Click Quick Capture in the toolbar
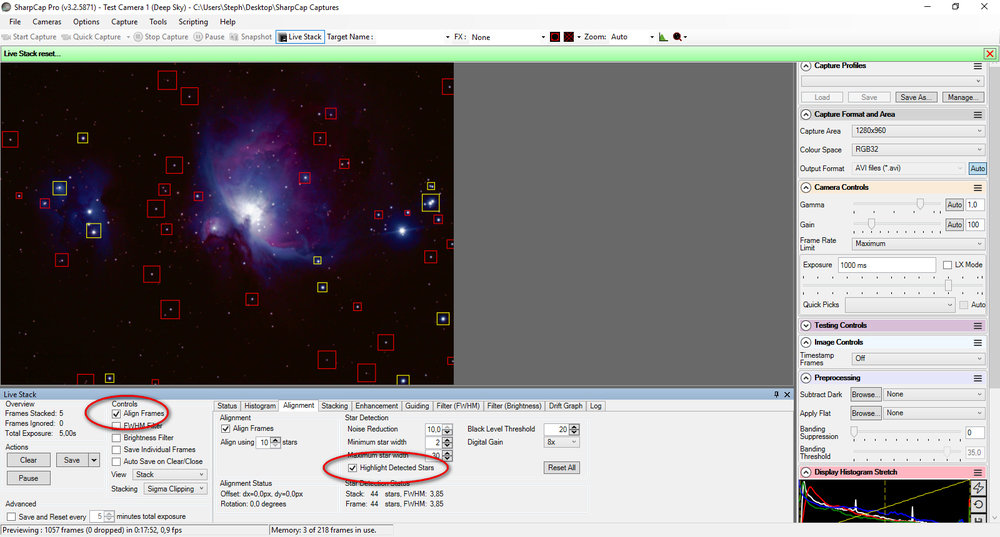 point(91,37)
